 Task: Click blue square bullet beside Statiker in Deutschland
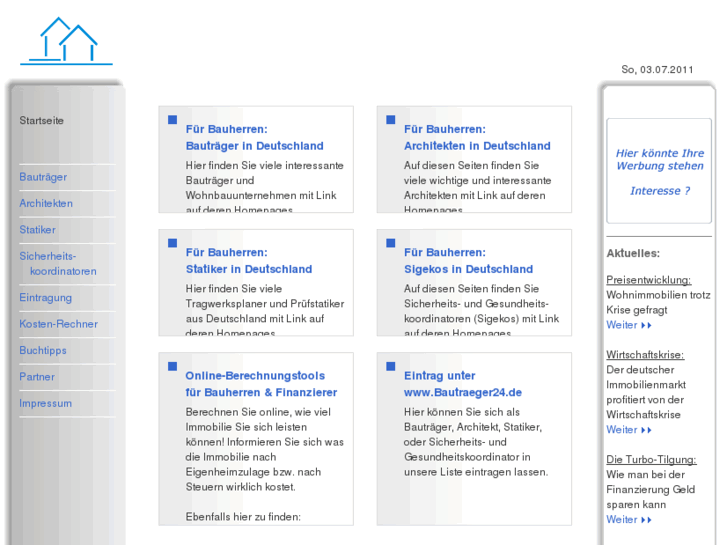tap(172, 243)
